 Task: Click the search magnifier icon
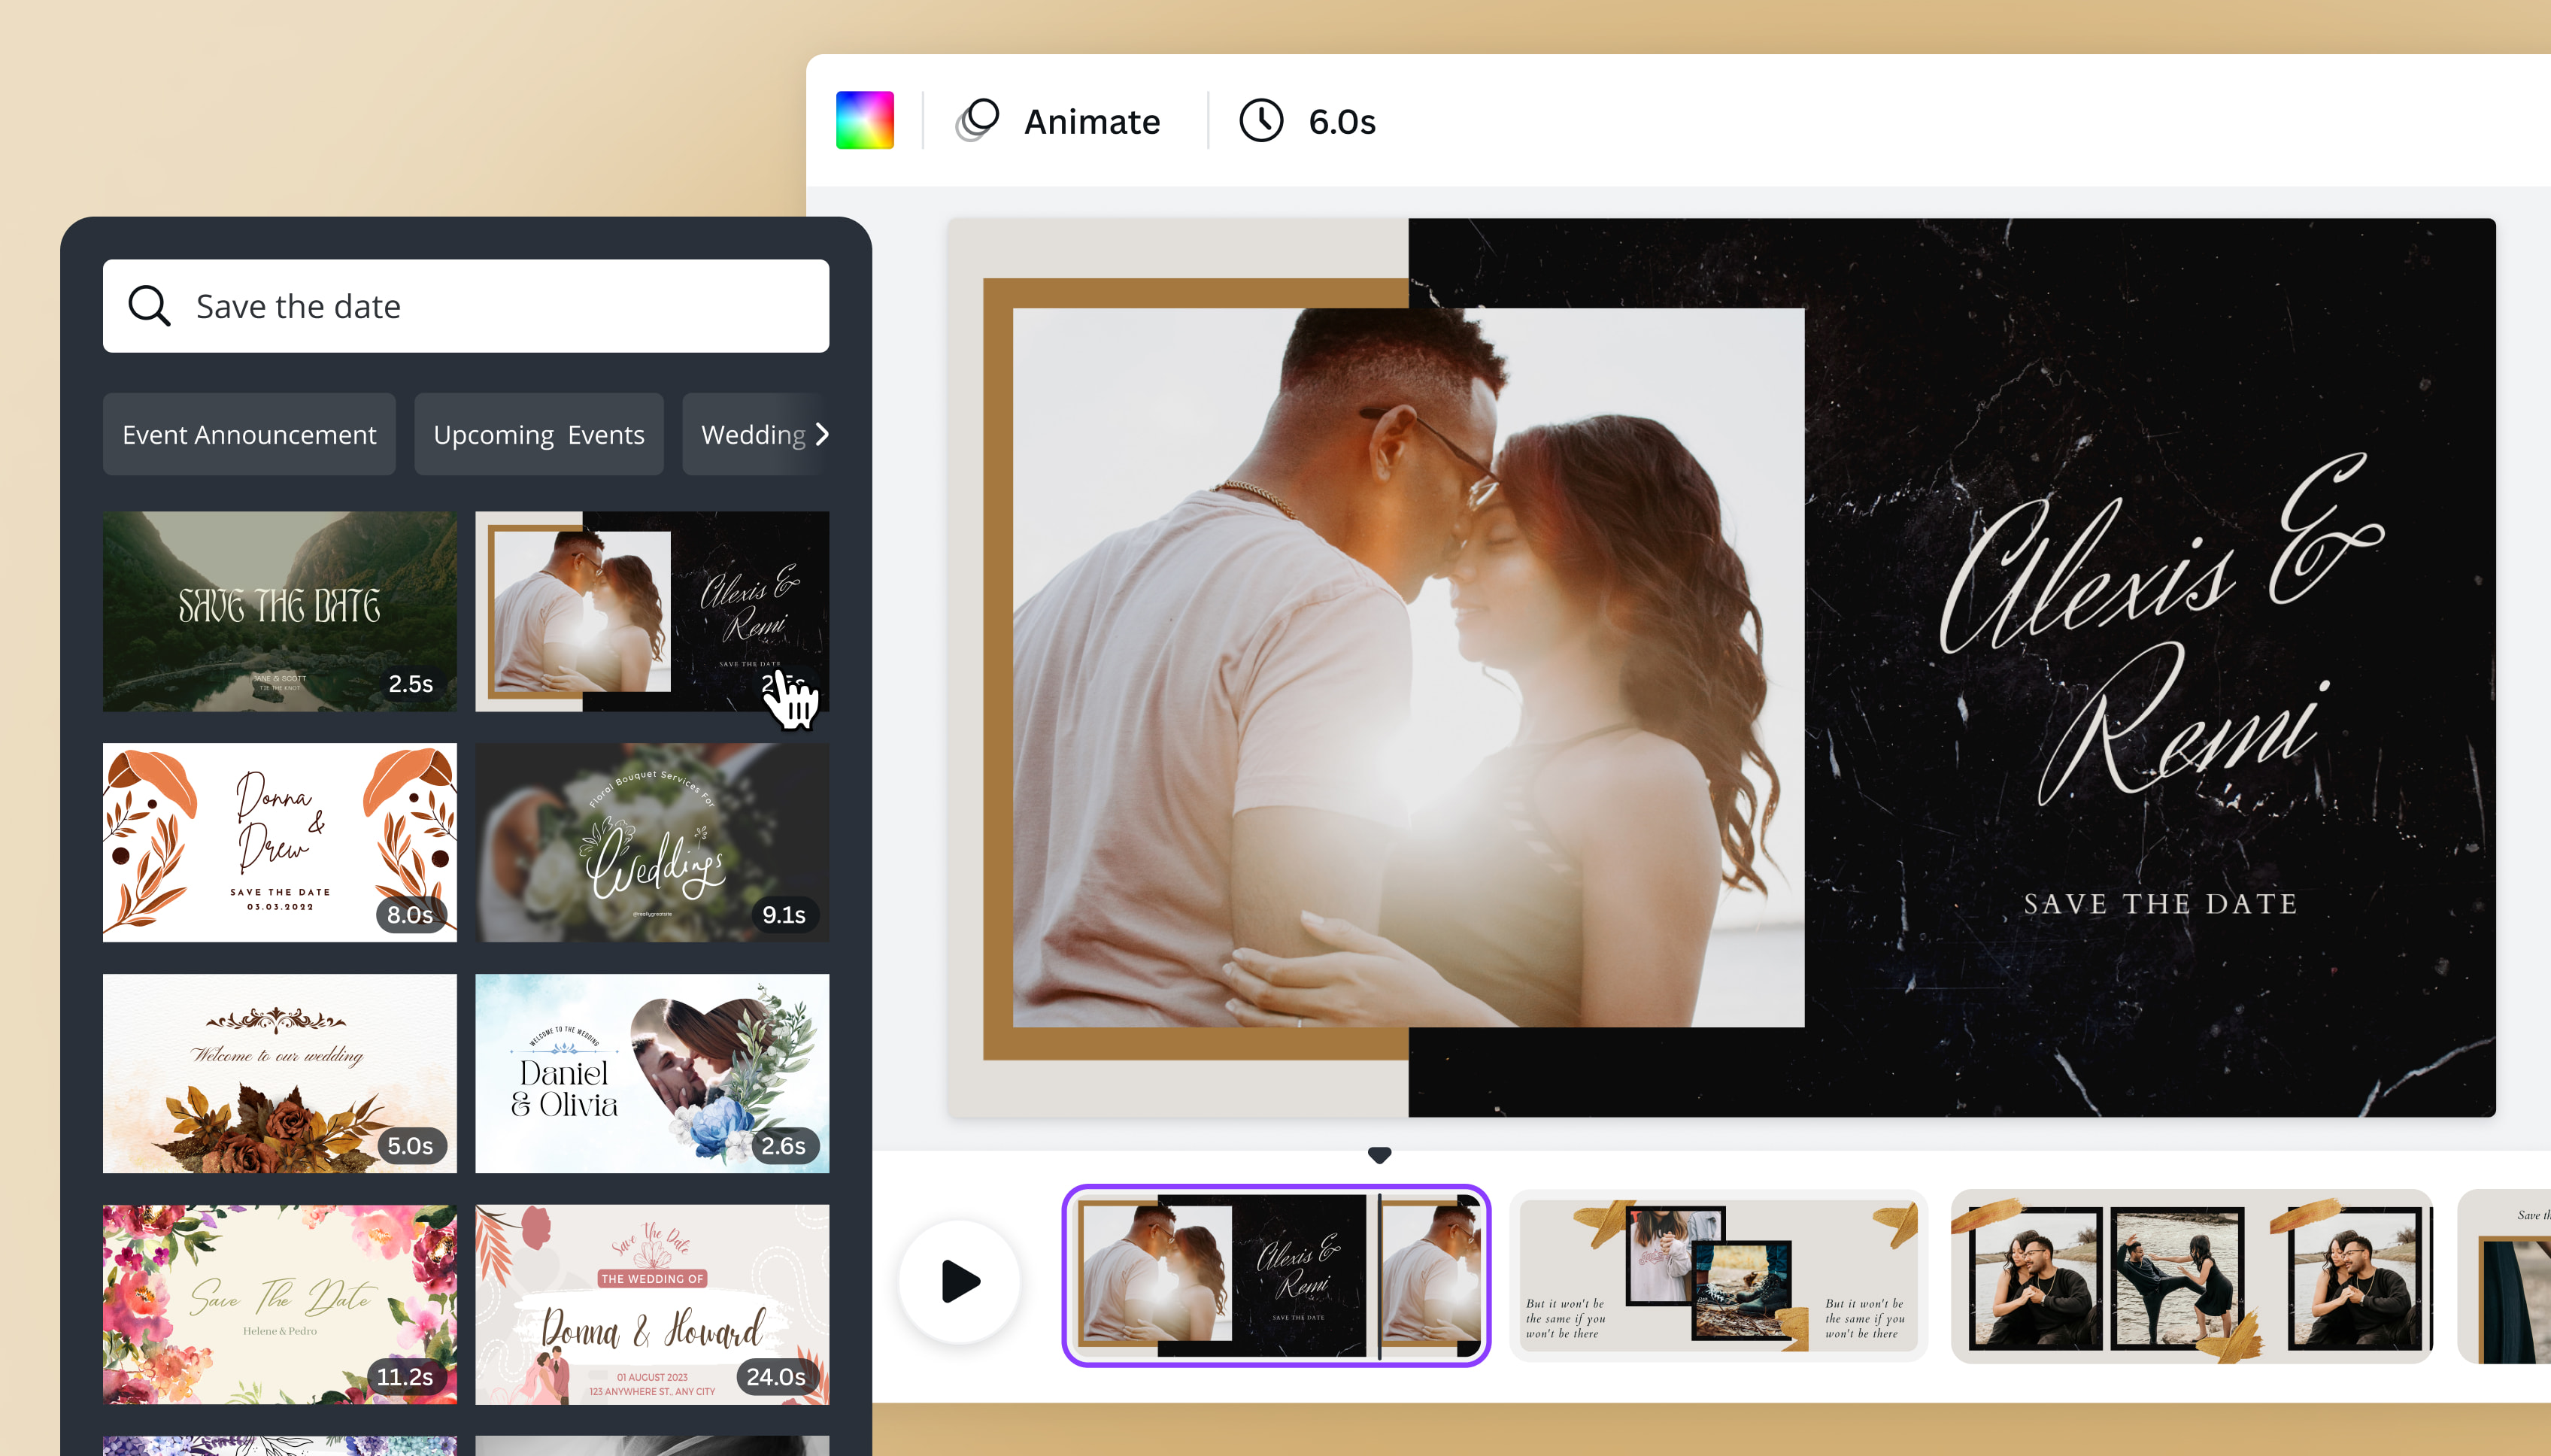[x=149, y=305]
